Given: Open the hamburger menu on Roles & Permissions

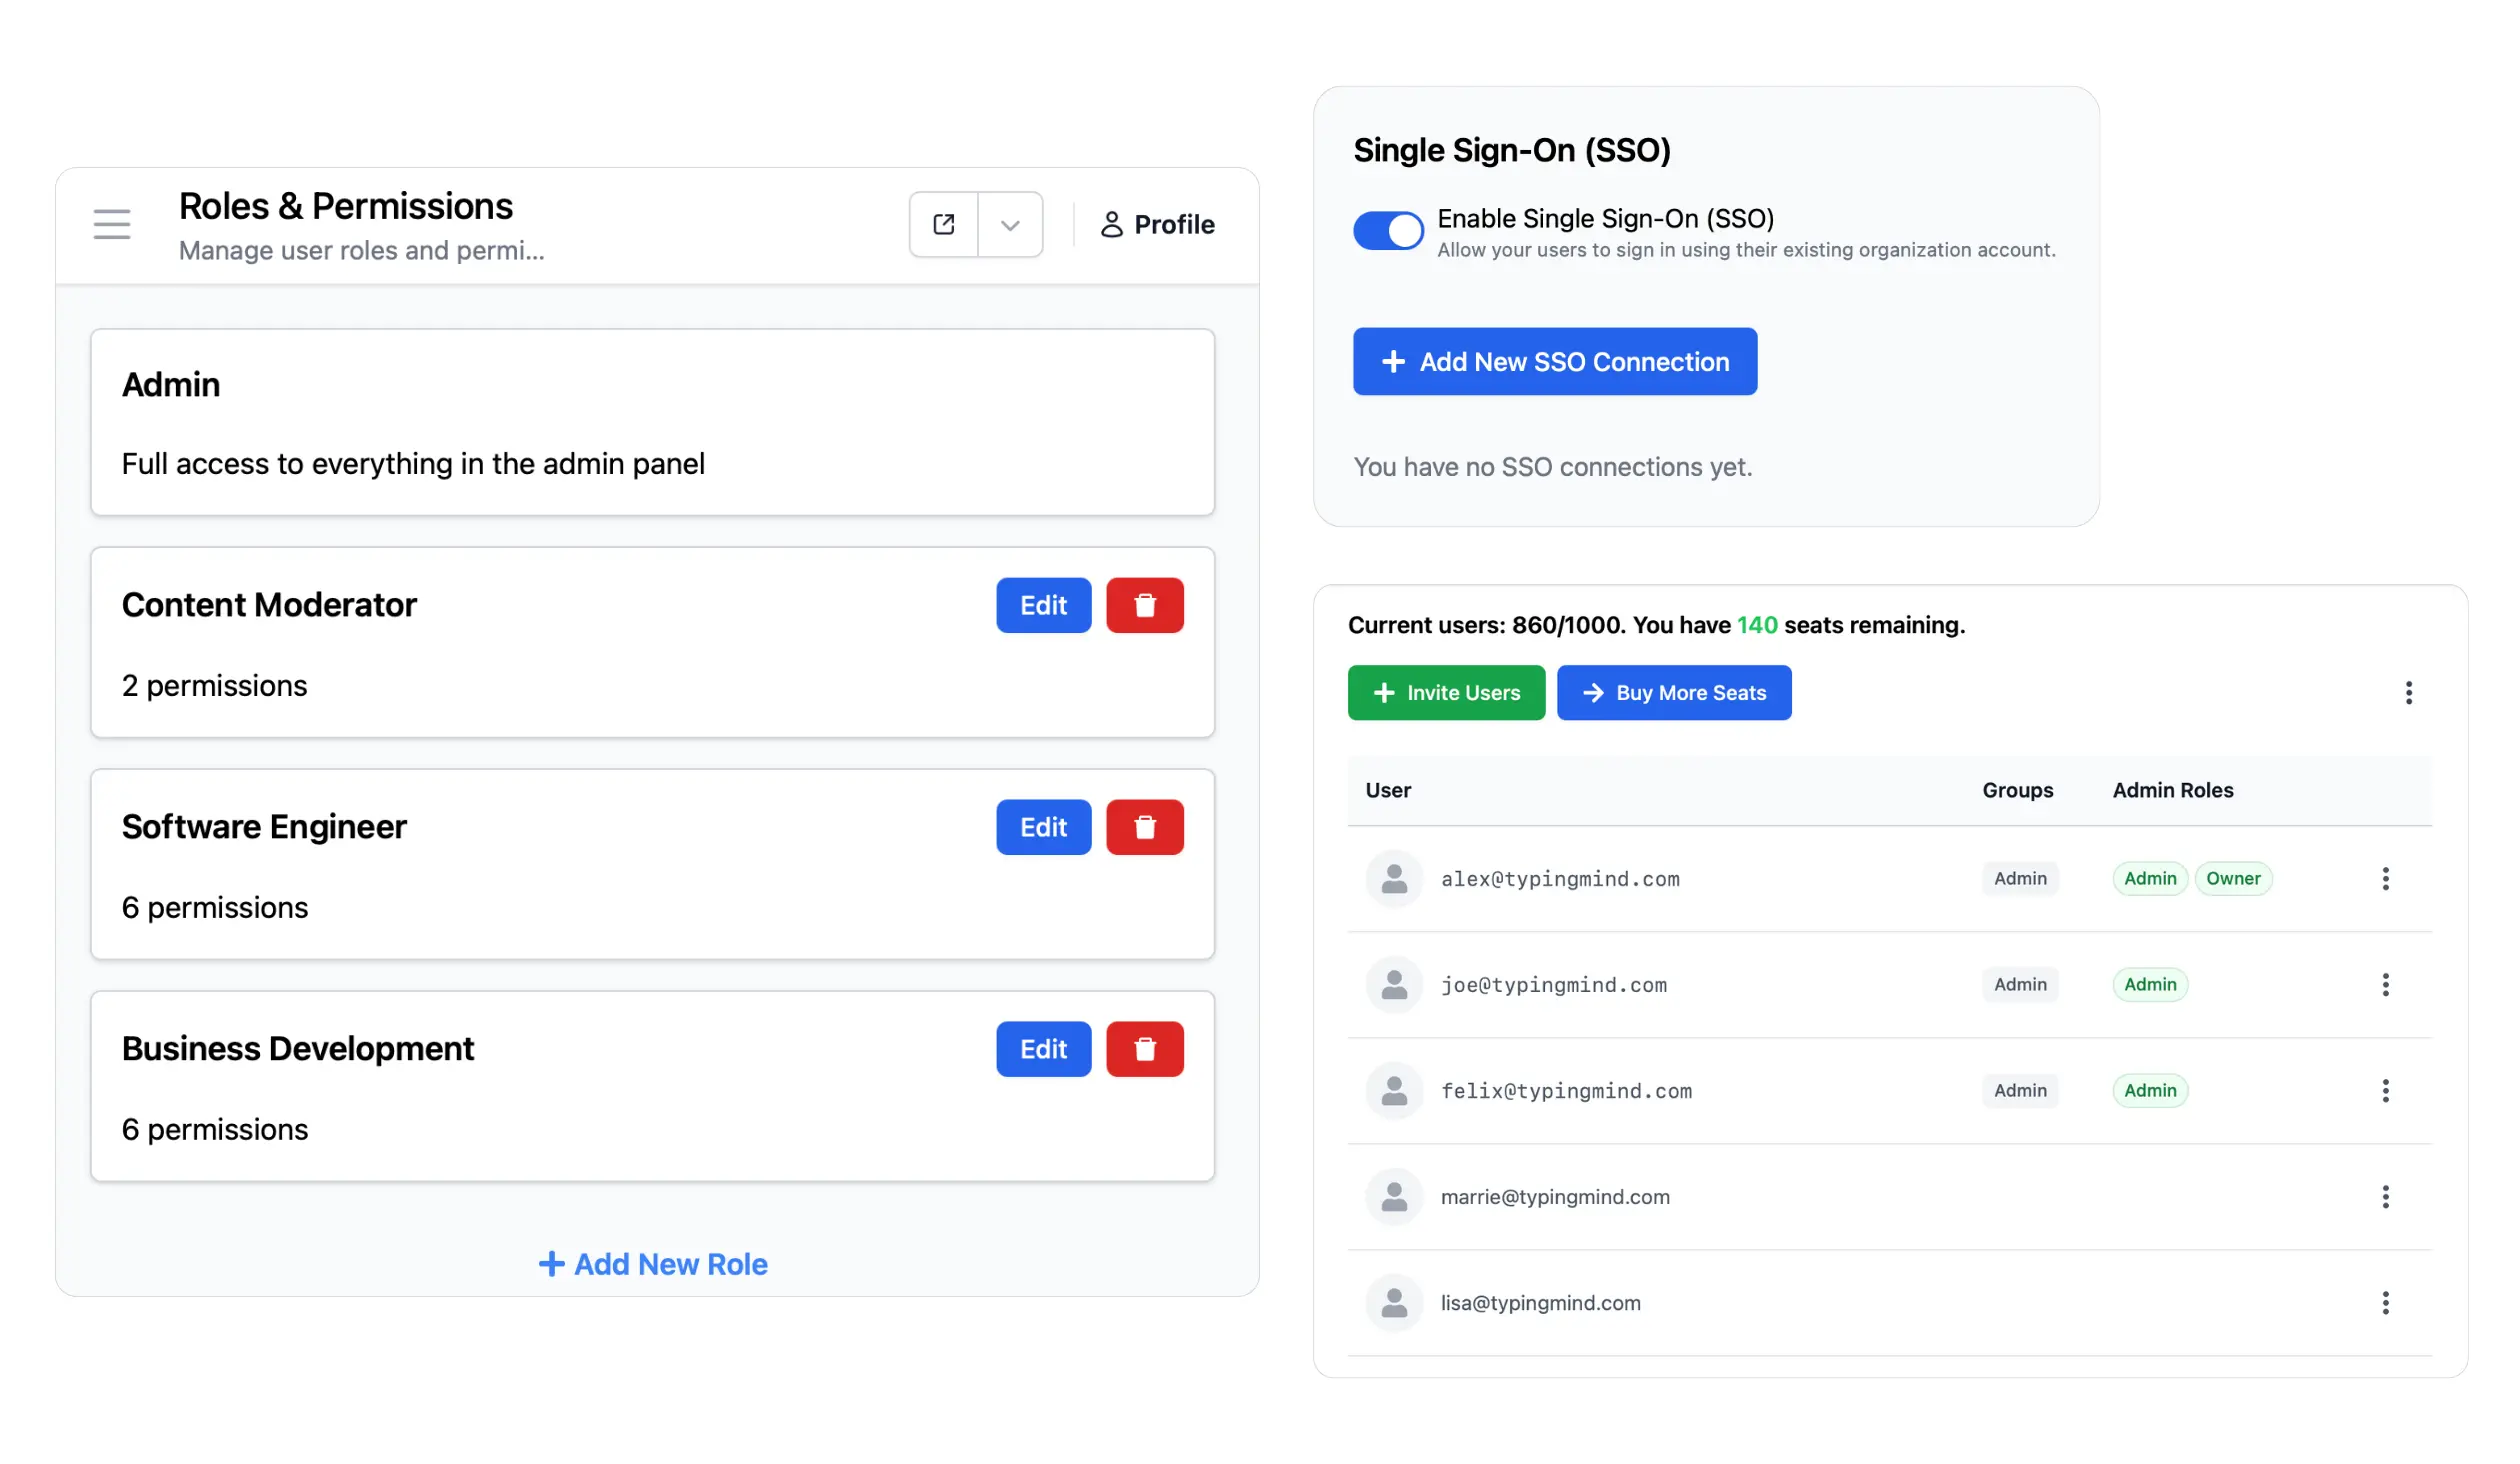Looking at the screenshot, I should point(111,224).
